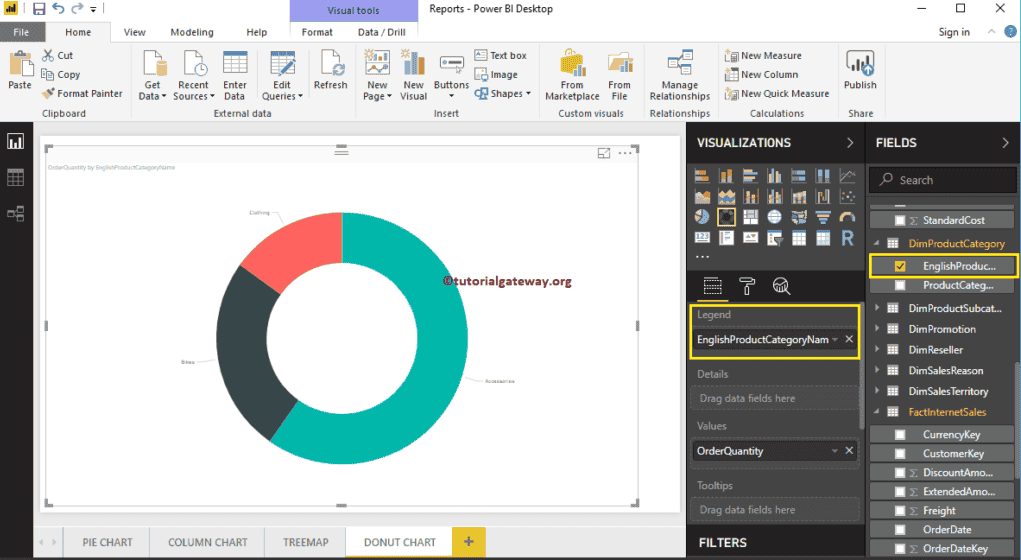Image resolution: width=1021 pixels, height=560 pixels.
Task: Select the pie chart visualization icon
Action: point(702,217)
